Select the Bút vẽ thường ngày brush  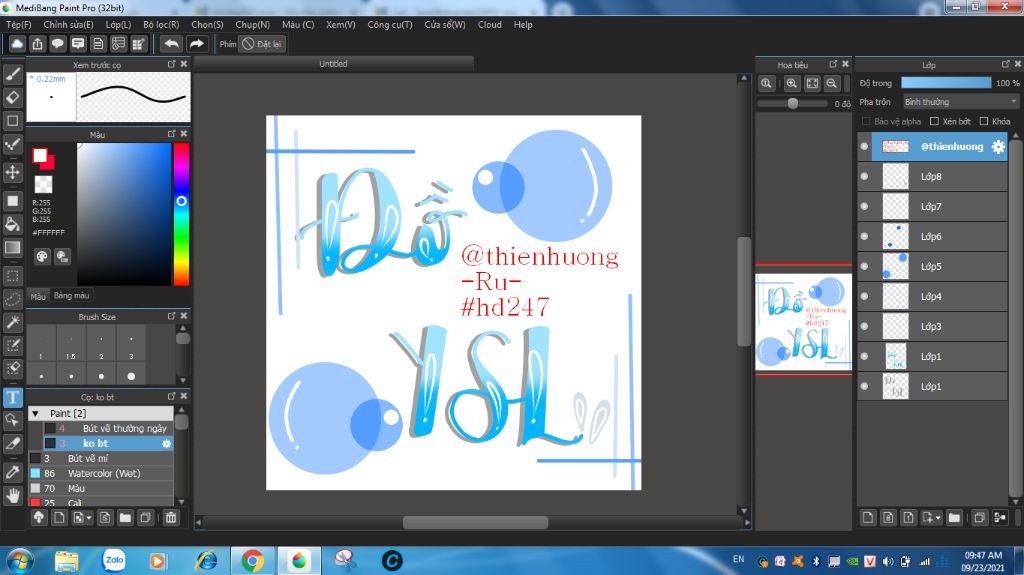click(108, 429)
